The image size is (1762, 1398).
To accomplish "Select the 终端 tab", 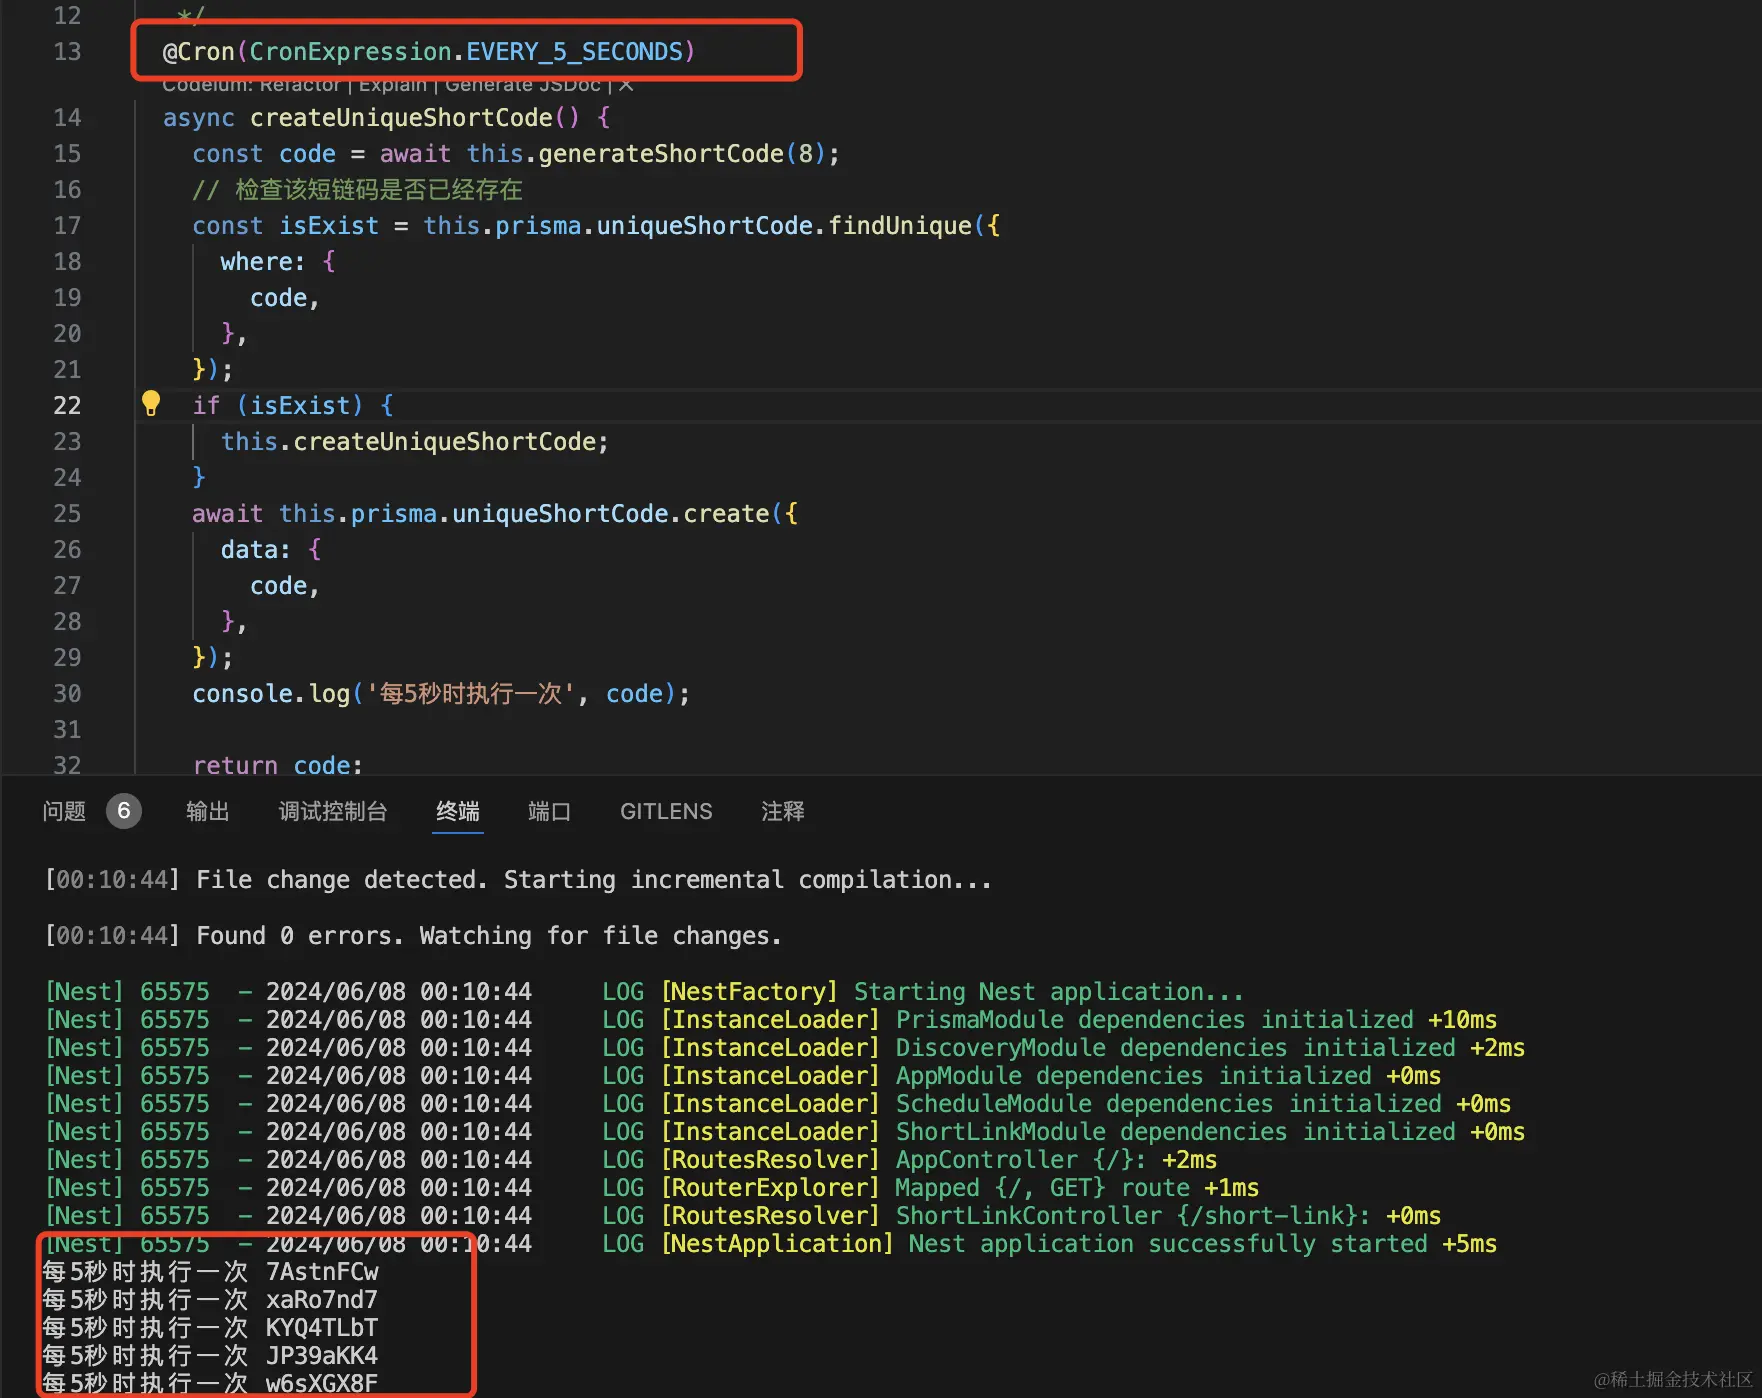I will pos(458,811).
